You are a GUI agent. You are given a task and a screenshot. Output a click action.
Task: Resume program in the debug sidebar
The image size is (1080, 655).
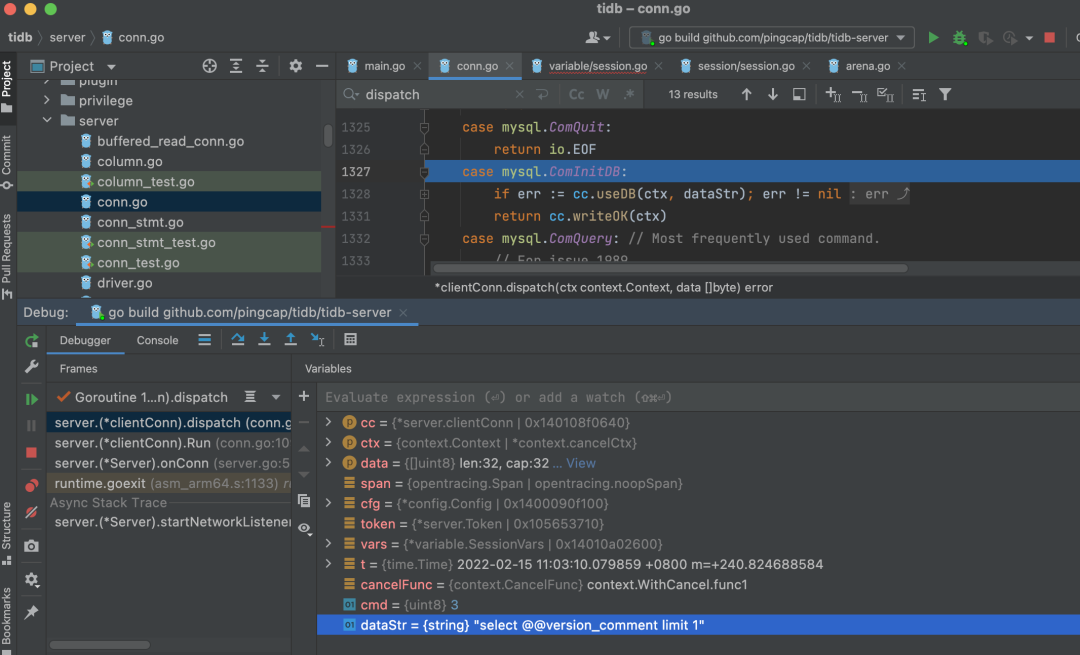coord(32,399)
